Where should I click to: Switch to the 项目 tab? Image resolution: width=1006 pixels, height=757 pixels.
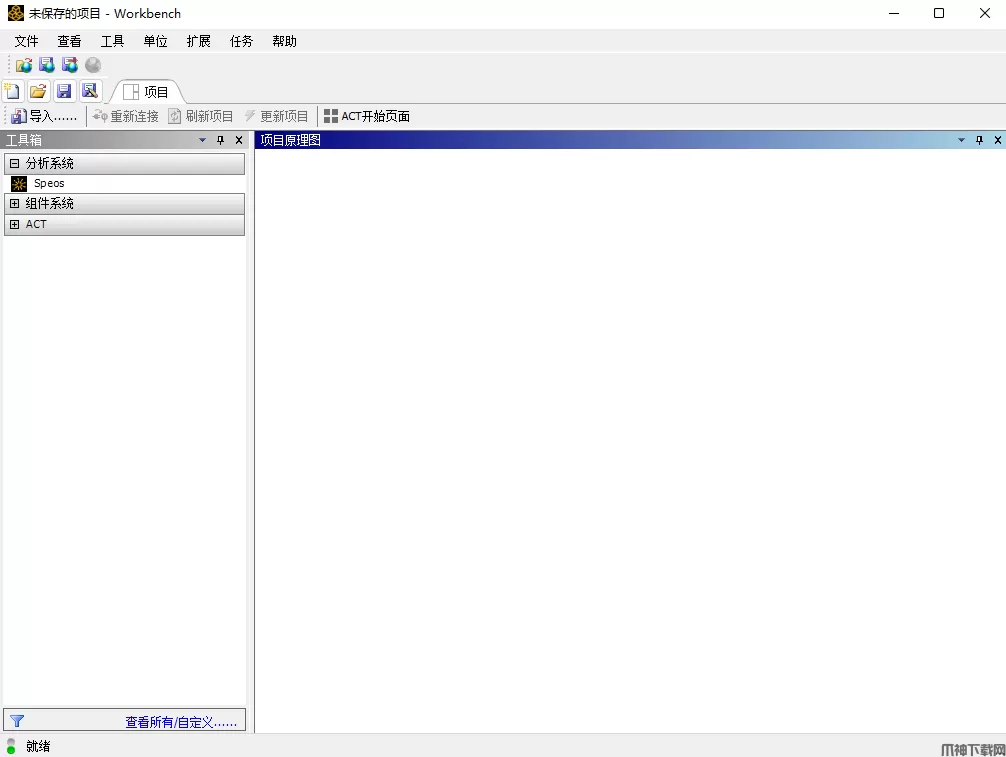(x=147, y=92)
